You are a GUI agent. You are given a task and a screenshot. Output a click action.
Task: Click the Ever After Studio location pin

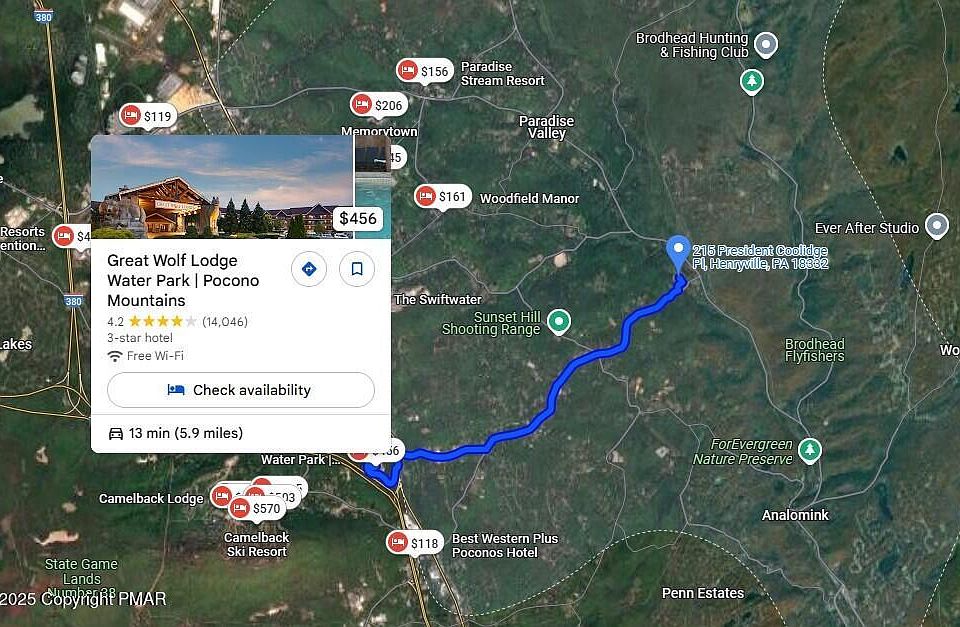[937, 226]
